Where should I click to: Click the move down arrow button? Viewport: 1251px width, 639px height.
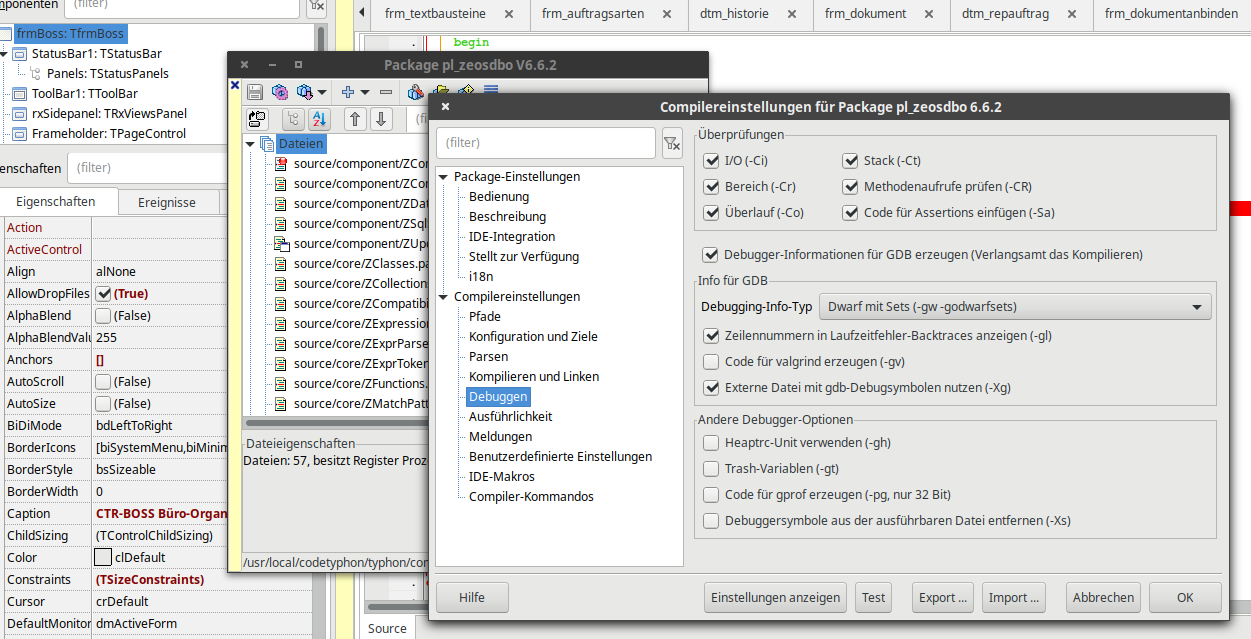pyautogui.click(x=381, y=120)
